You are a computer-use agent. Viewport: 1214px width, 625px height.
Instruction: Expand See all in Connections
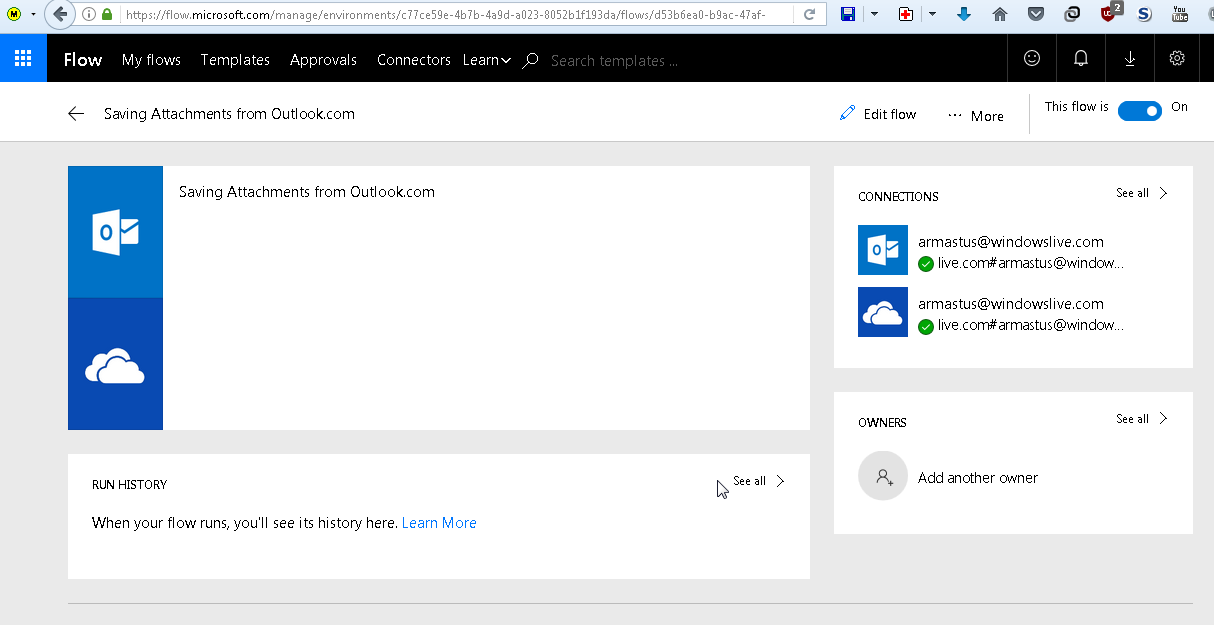pos(1141,193)
